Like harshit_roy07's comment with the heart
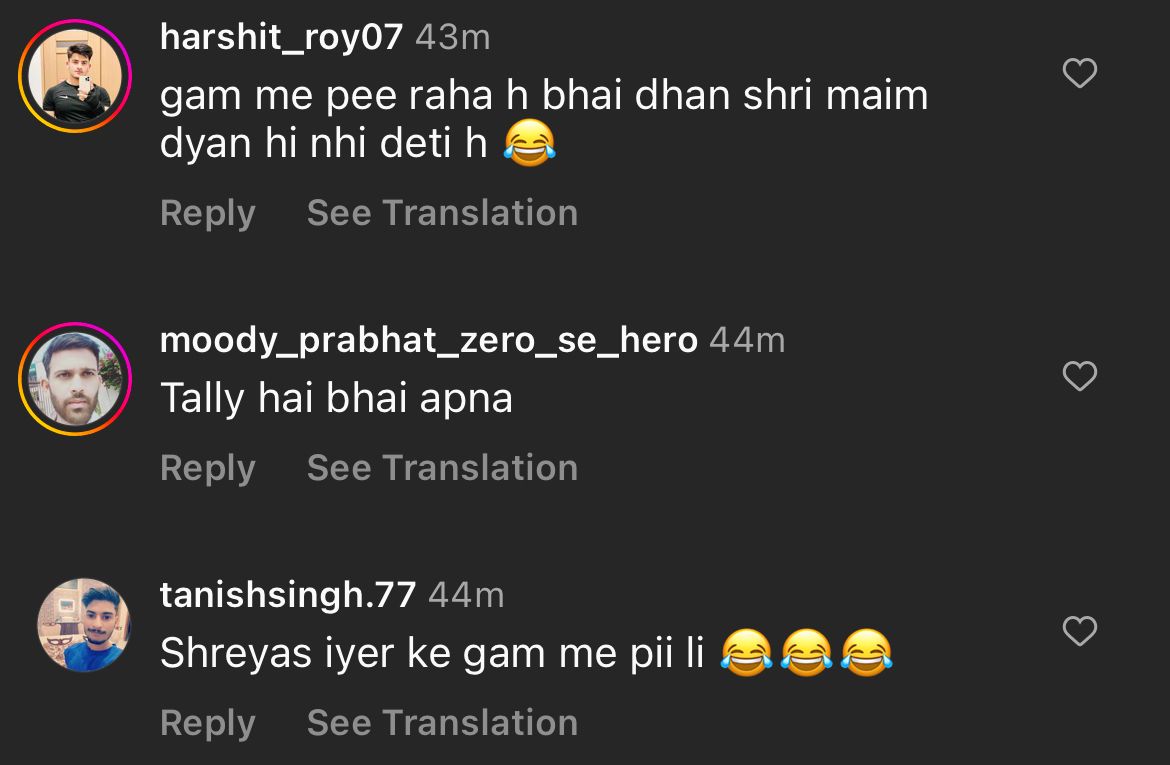1170x765 pixels. pos(1079,74)
